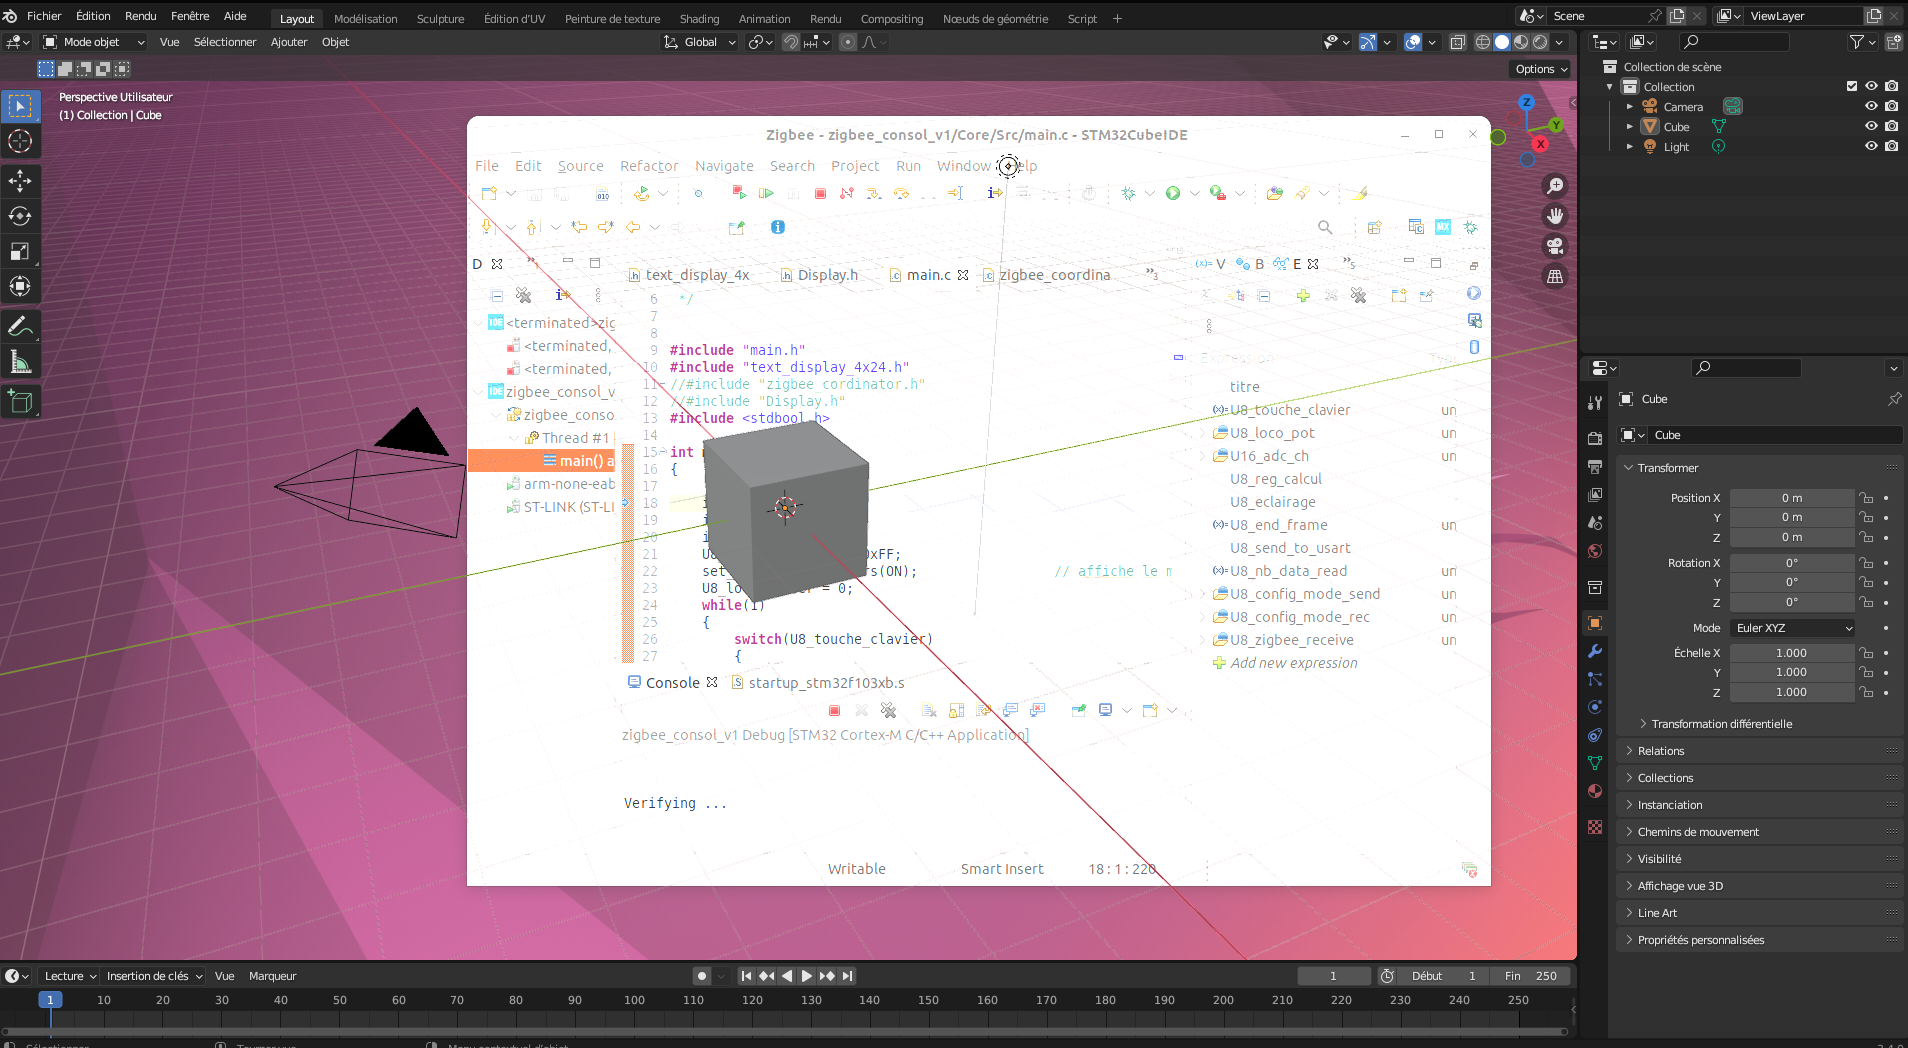Switch to the Shading workspace tab

[x=699, y=19]
